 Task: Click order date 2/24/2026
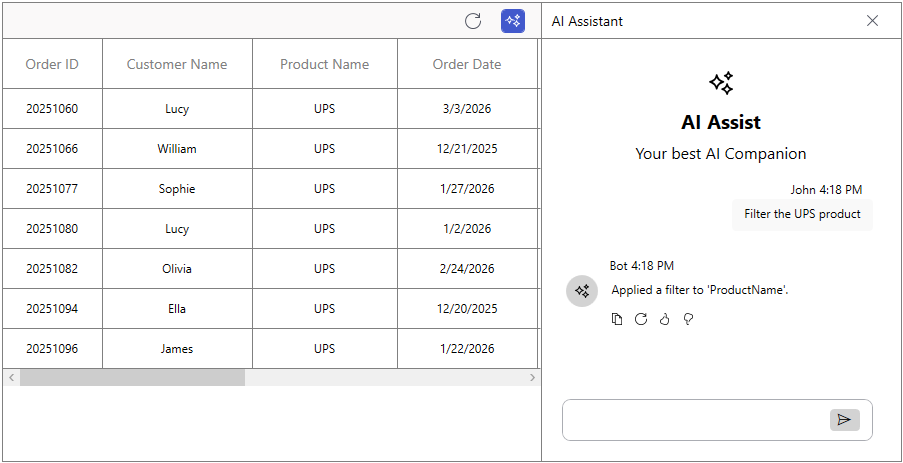point(467,269)
